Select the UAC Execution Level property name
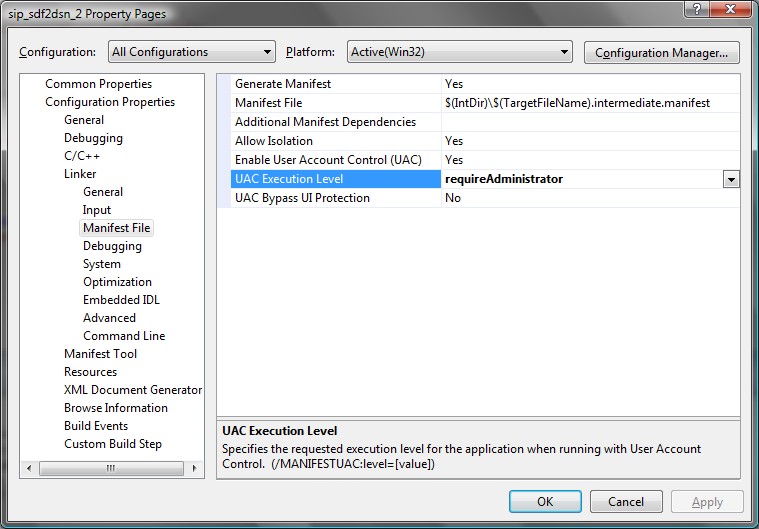Image resolution: width=759 pixels, height=529 pixels. (336, 179)
